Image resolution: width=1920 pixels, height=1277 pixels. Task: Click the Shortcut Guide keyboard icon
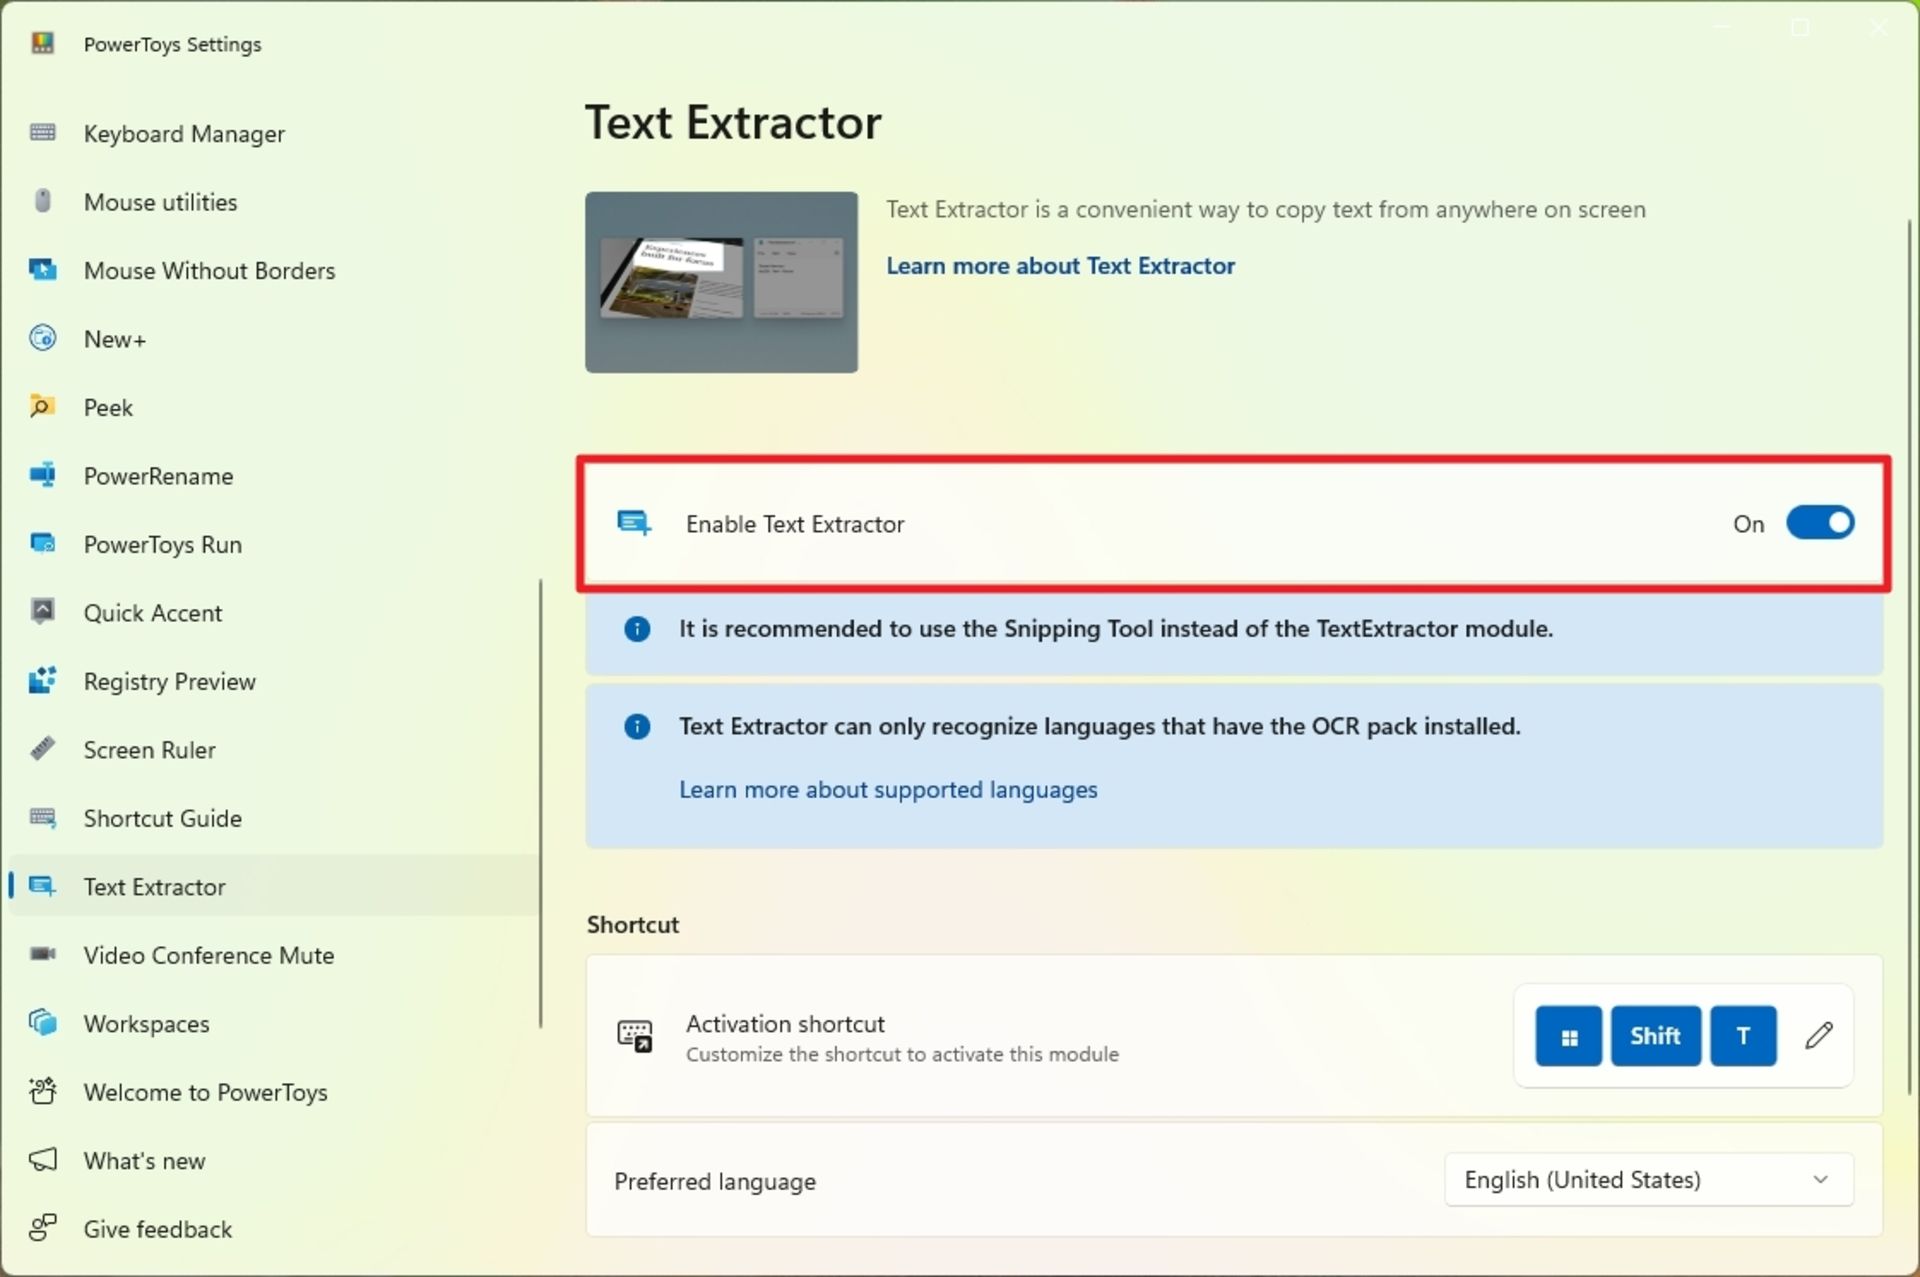coord(43,818)
